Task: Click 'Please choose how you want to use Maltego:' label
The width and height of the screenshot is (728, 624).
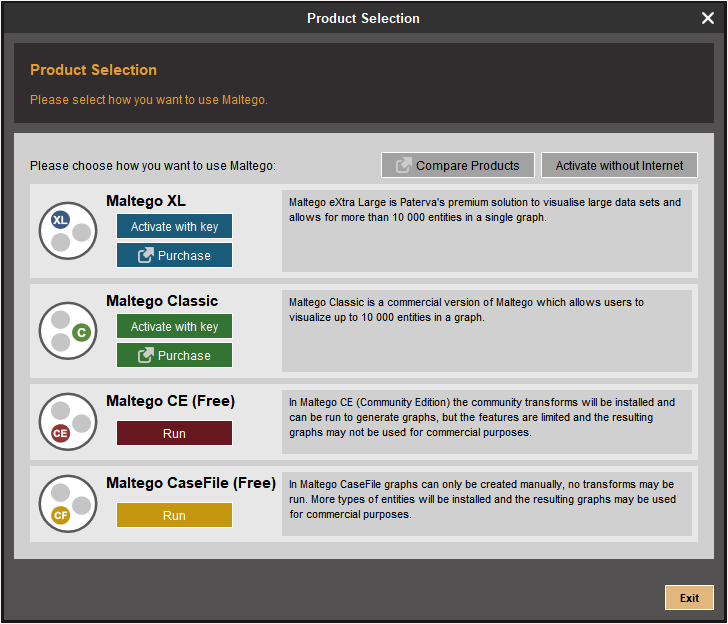Action: [x=153, y=166]
